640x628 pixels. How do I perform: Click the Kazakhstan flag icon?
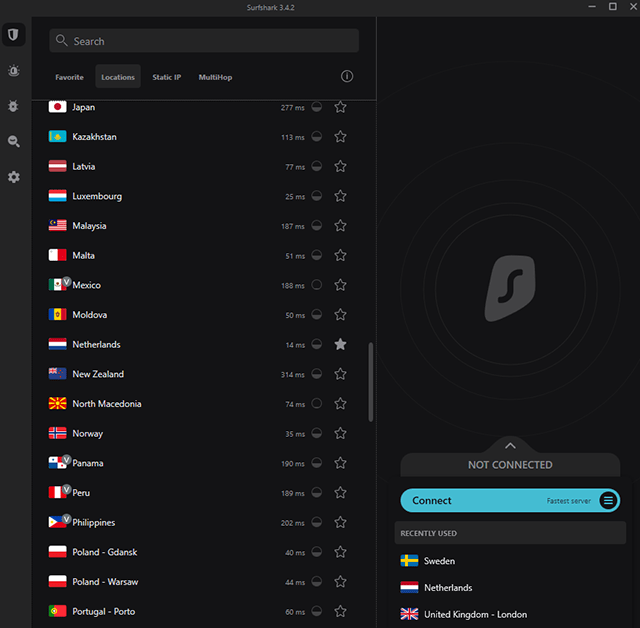click(58, 137)
